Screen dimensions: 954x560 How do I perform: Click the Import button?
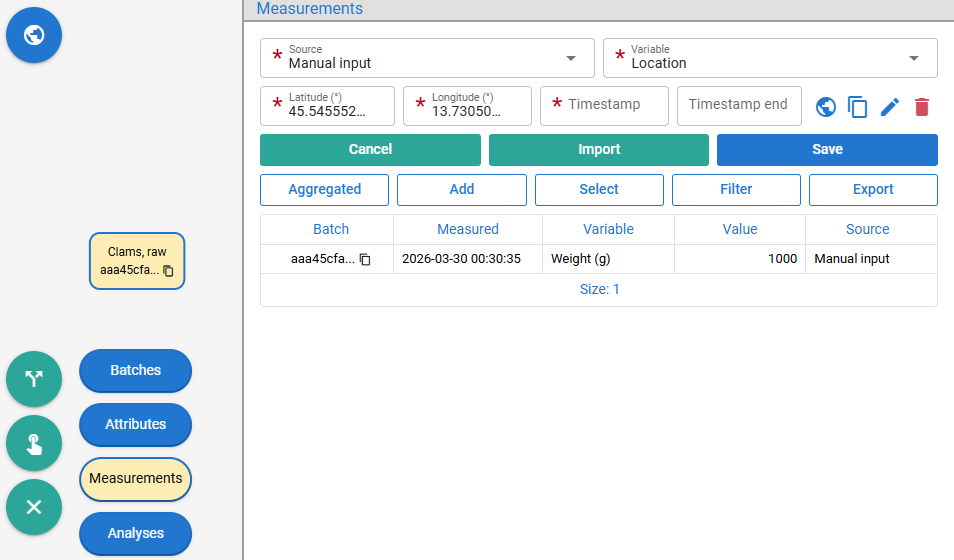pyautogui.click(x=599, y=150)
